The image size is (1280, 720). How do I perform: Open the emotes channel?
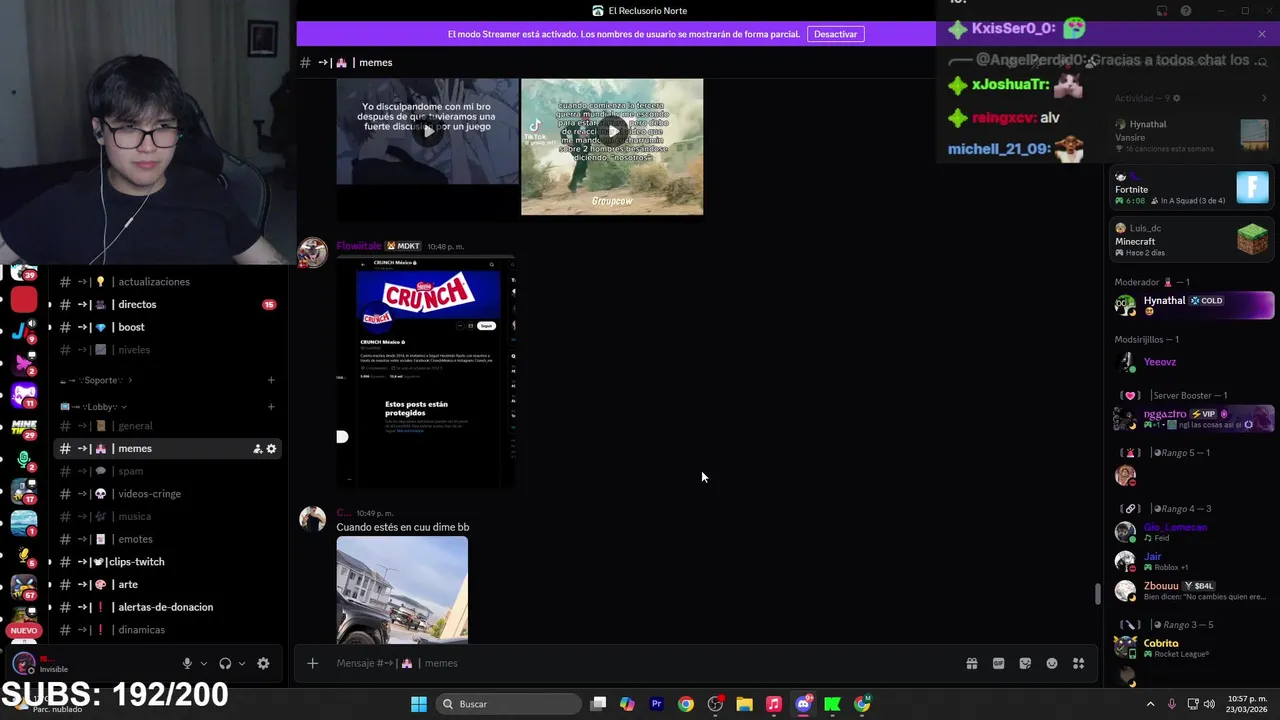pyautogui.click(x=168, y=539)
